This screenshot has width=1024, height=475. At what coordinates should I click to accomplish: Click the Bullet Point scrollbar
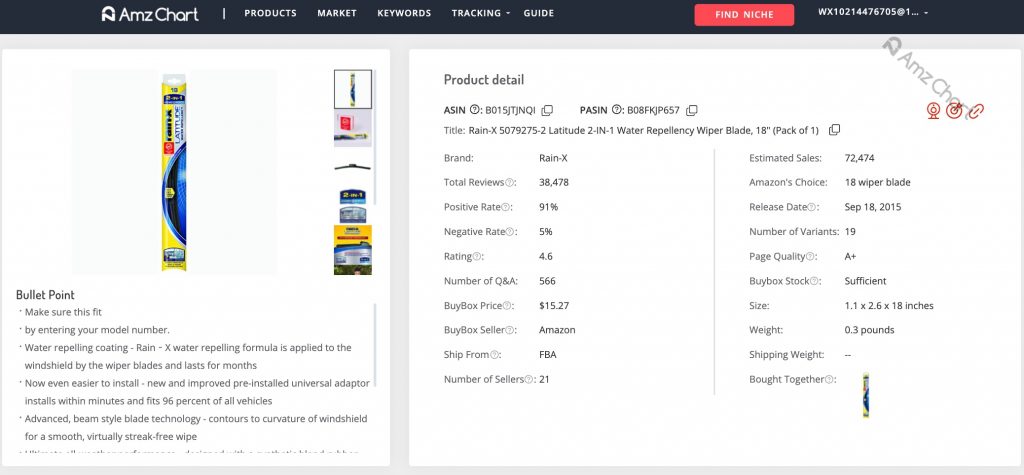(x=375, y=344)
